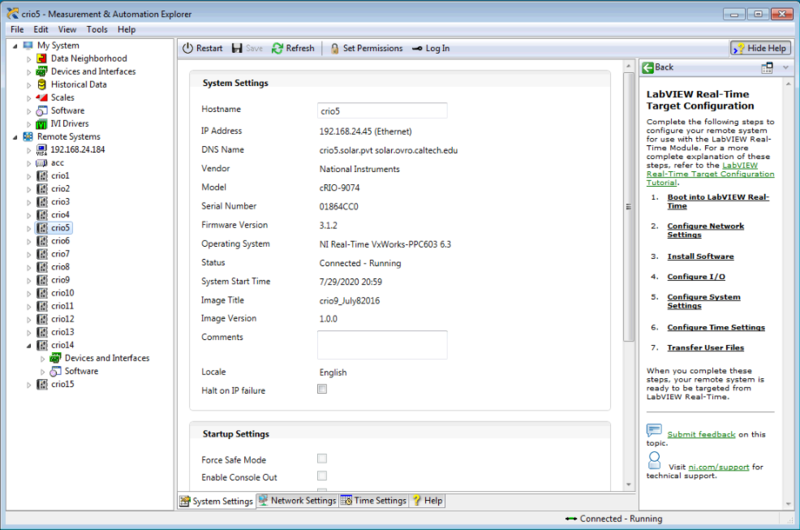Click the Data Neighborhood icon
The width and height of the screenshot is (800, 530).
[x=42, y=59]
